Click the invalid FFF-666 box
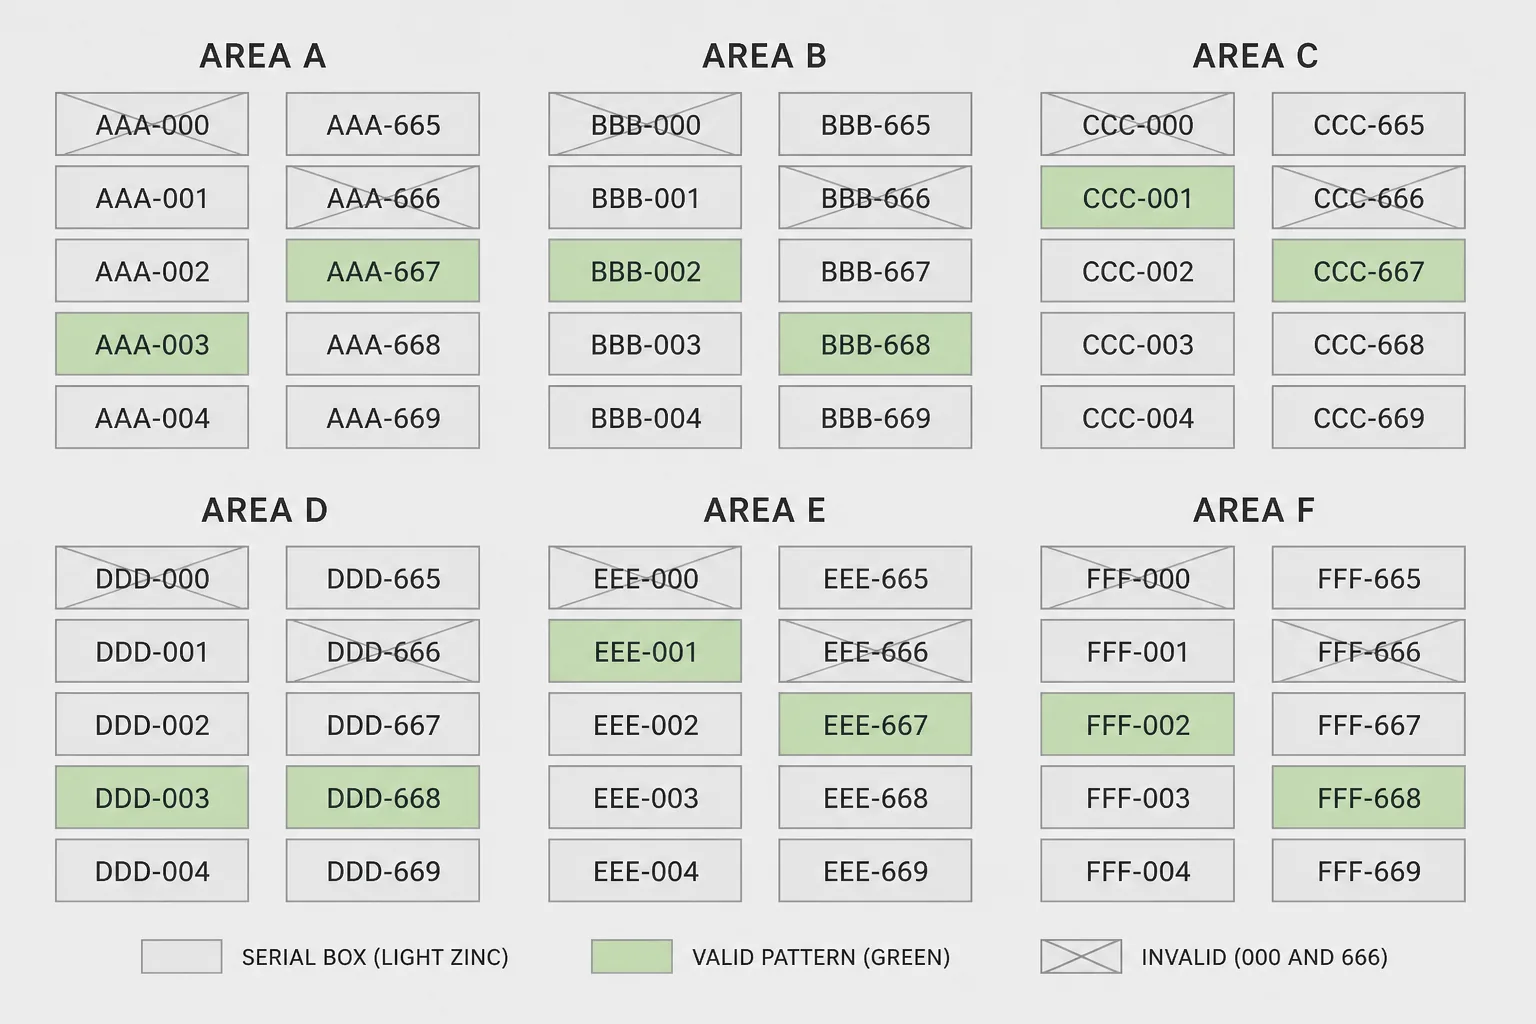1536x1024 pixels. point(1368,651)
